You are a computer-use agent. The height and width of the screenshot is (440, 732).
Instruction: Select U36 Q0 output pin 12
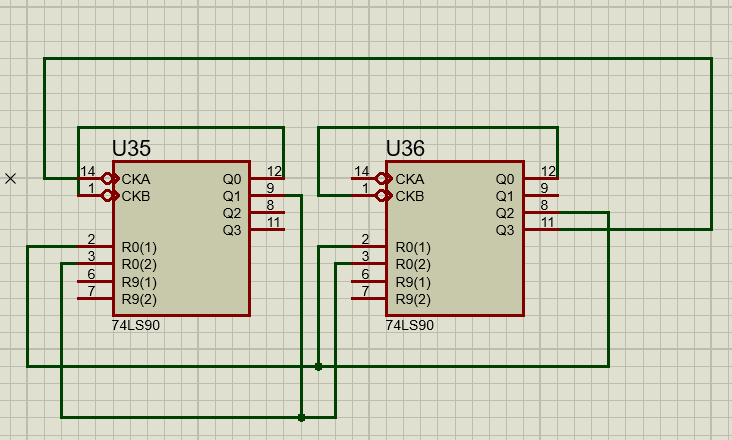541,178
